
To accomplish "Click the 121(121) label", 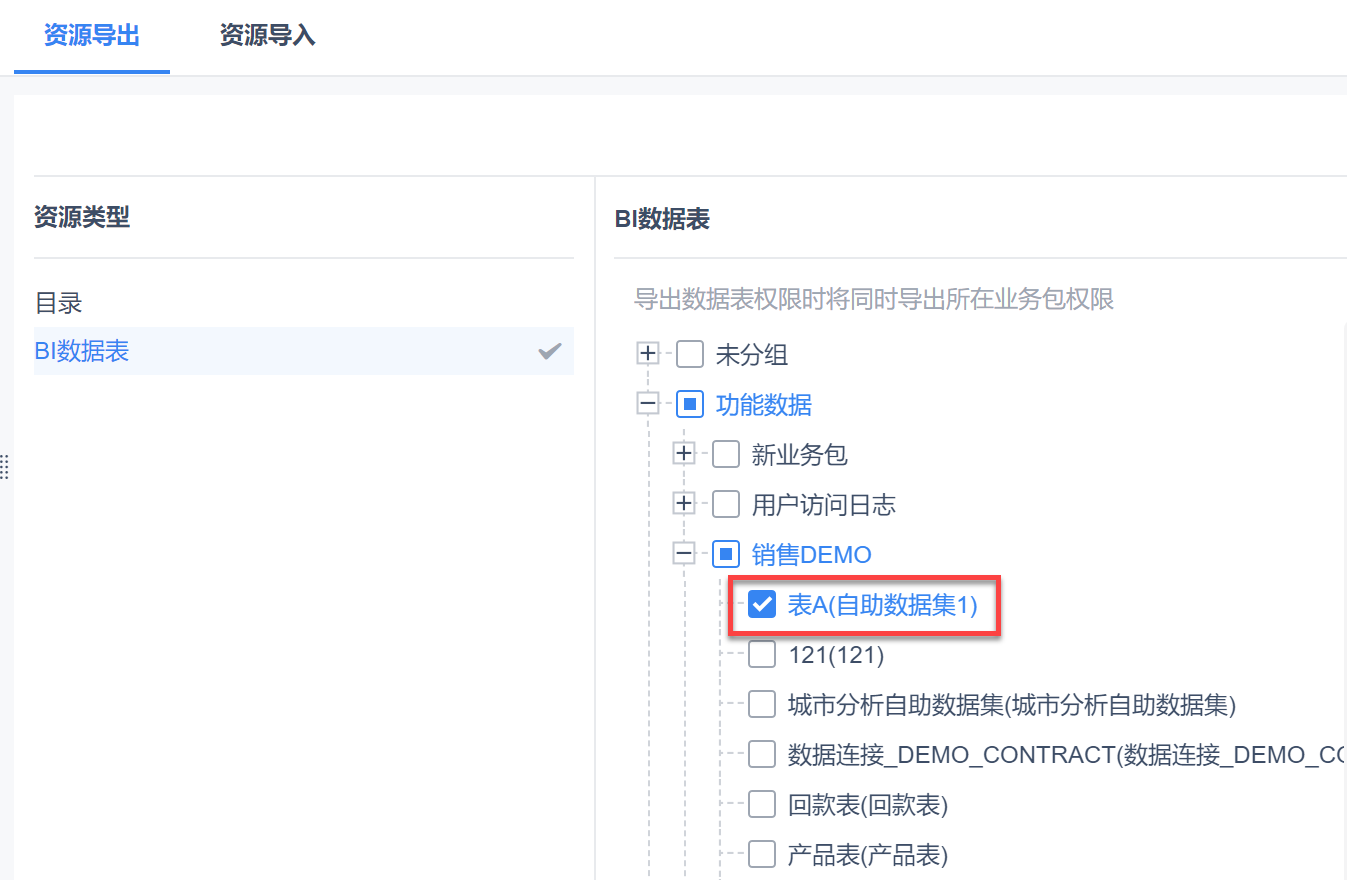I will click(836, 655).
